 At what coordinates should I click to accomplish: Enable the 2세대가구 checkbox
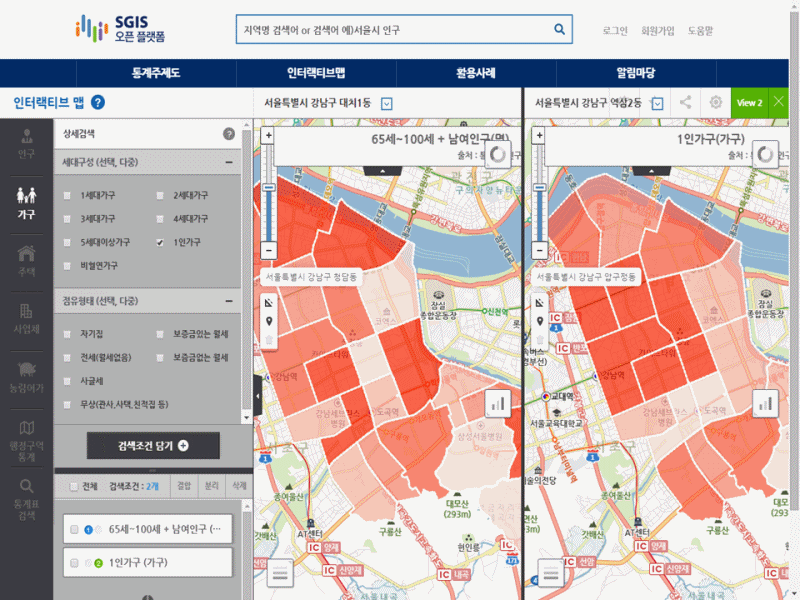(x=160, y=195)
